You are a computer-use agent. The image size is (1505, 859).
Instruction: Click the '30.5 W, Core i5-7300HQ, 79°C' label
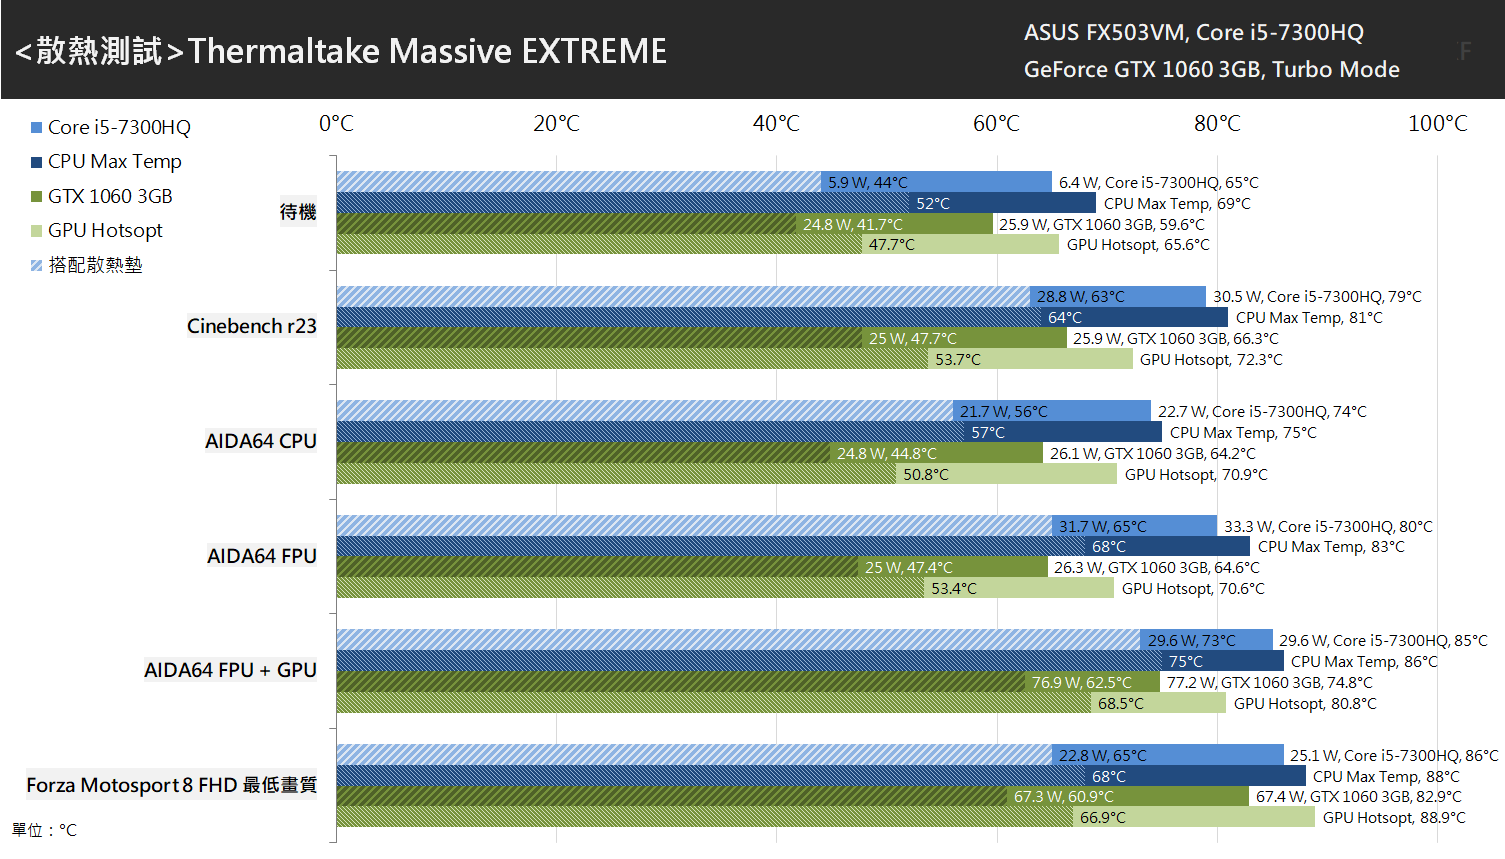click(x=1317, y=296)
